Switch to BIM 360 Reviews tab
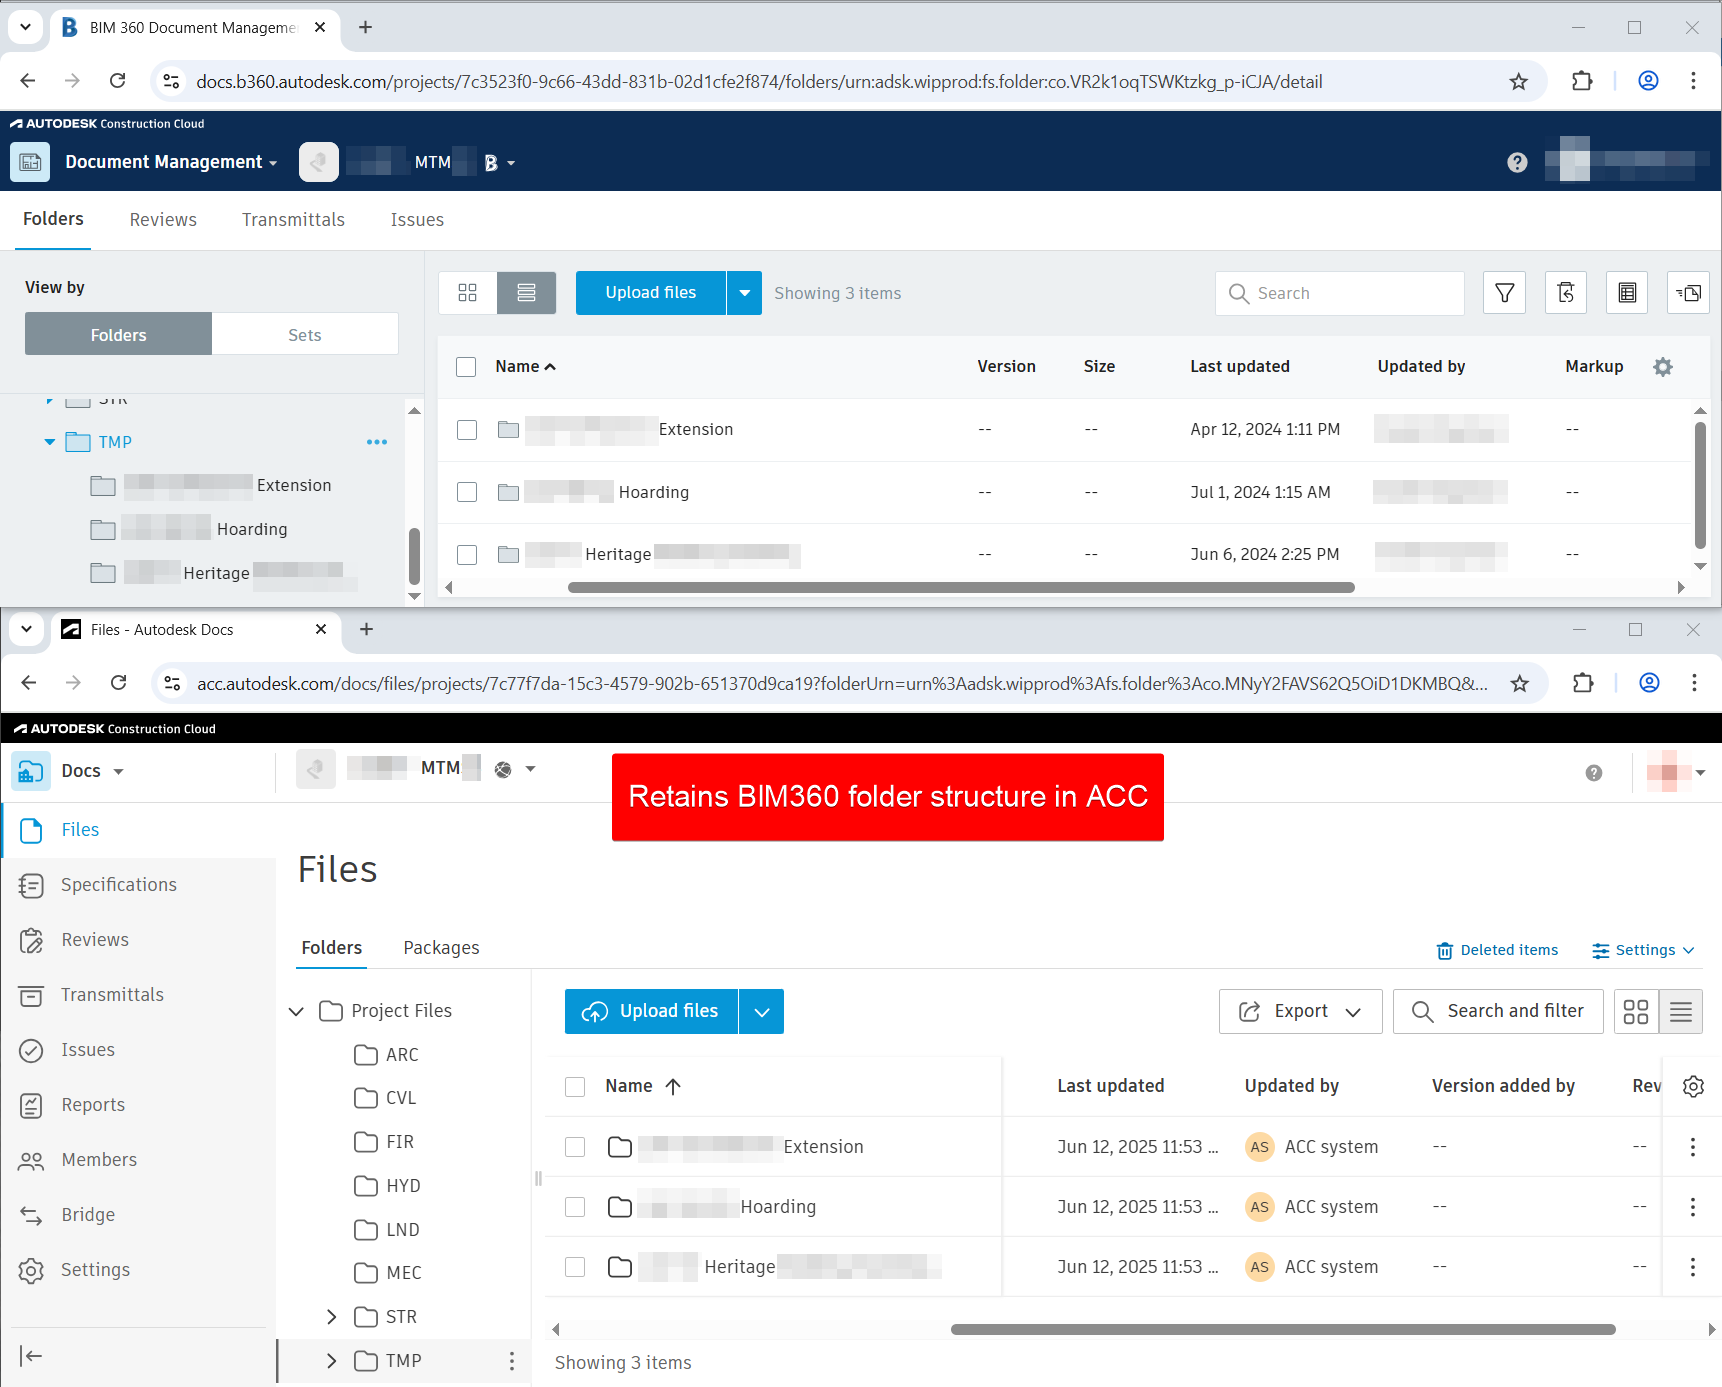Image resolution: width=1722 pixels, height=1387 pixels. point(163,220)
